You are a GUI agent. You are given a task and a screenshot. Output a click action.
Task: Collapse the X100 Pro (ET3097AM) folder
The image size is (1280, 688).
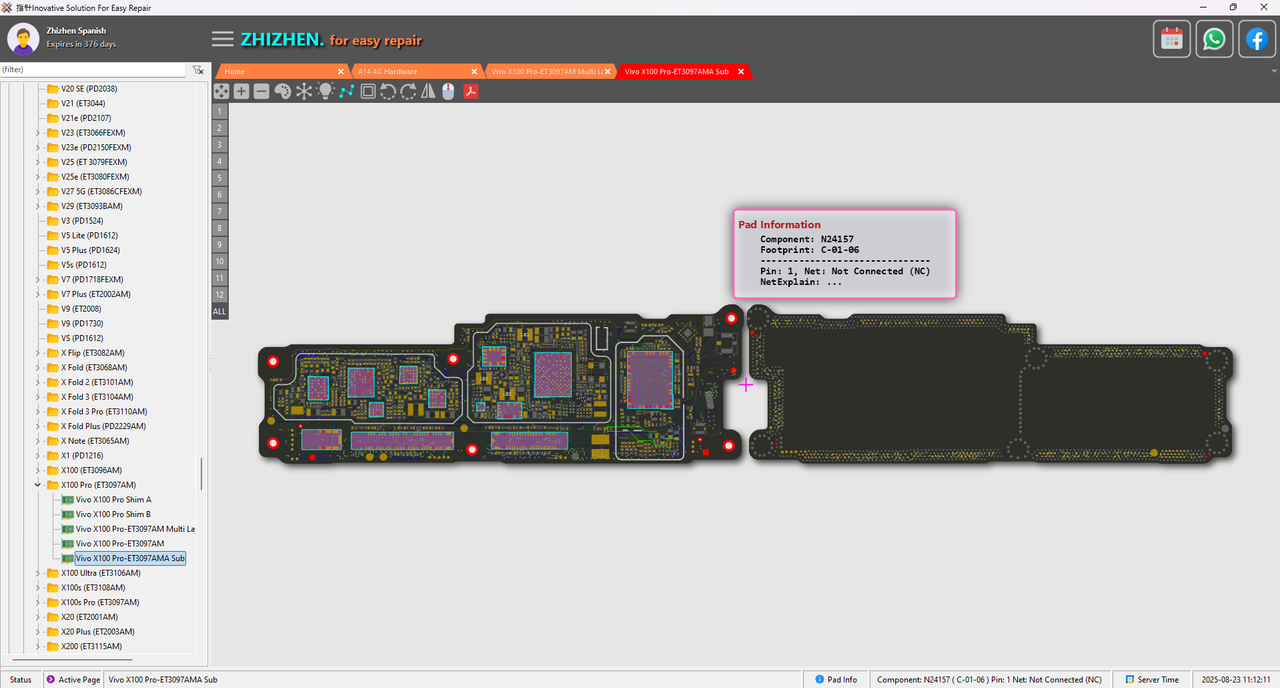(x=38, y=485)
